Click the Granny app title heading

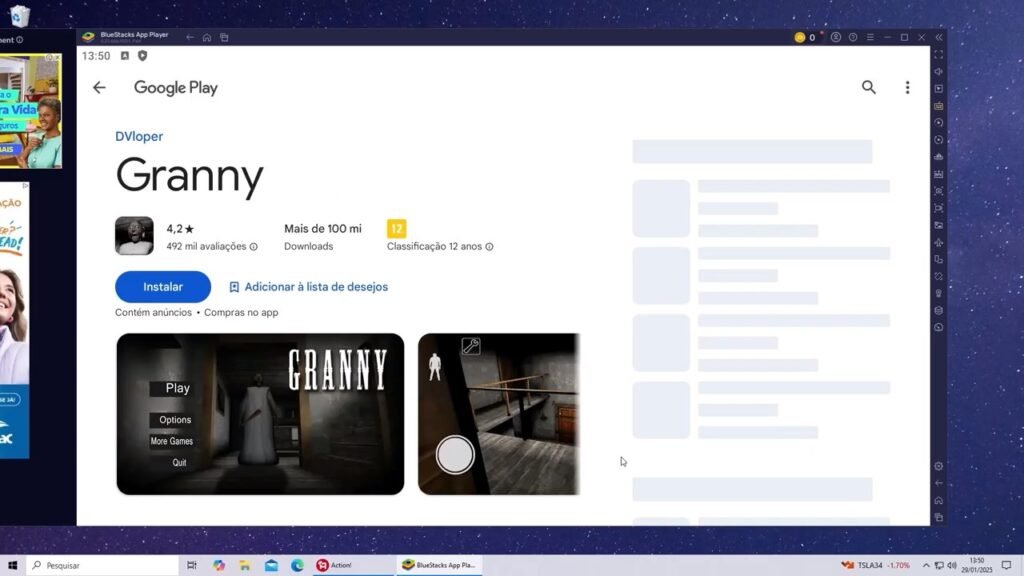[x=189, y=176]
